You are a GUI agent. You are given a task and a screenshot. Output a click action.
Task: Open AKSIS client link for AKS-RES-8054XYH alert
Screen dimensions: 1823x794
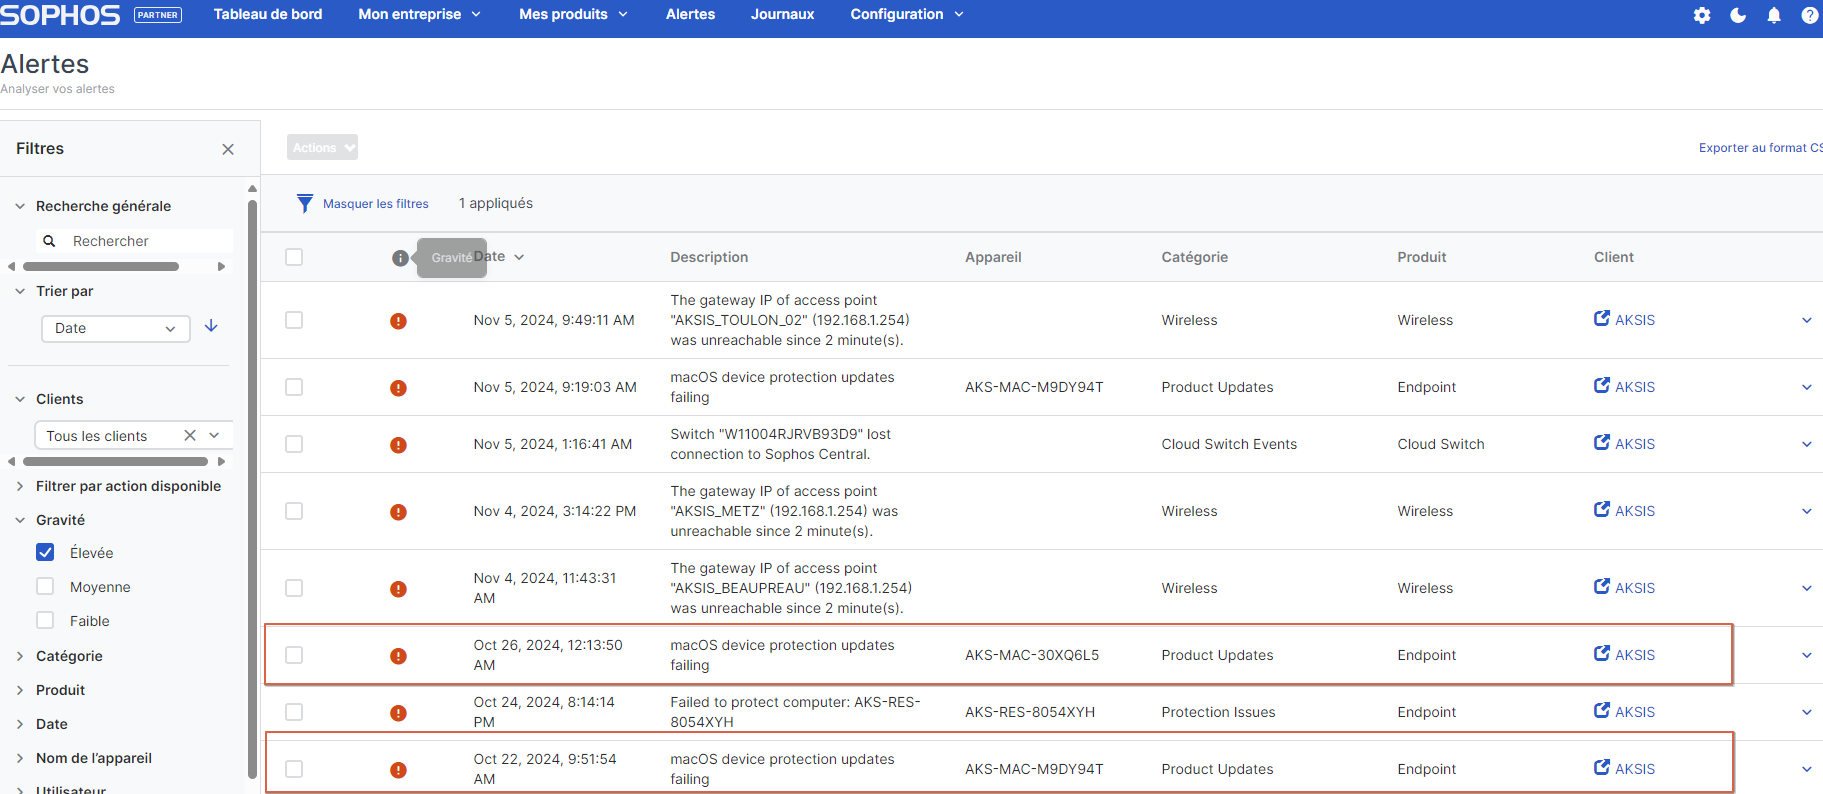coord(1624,712)
